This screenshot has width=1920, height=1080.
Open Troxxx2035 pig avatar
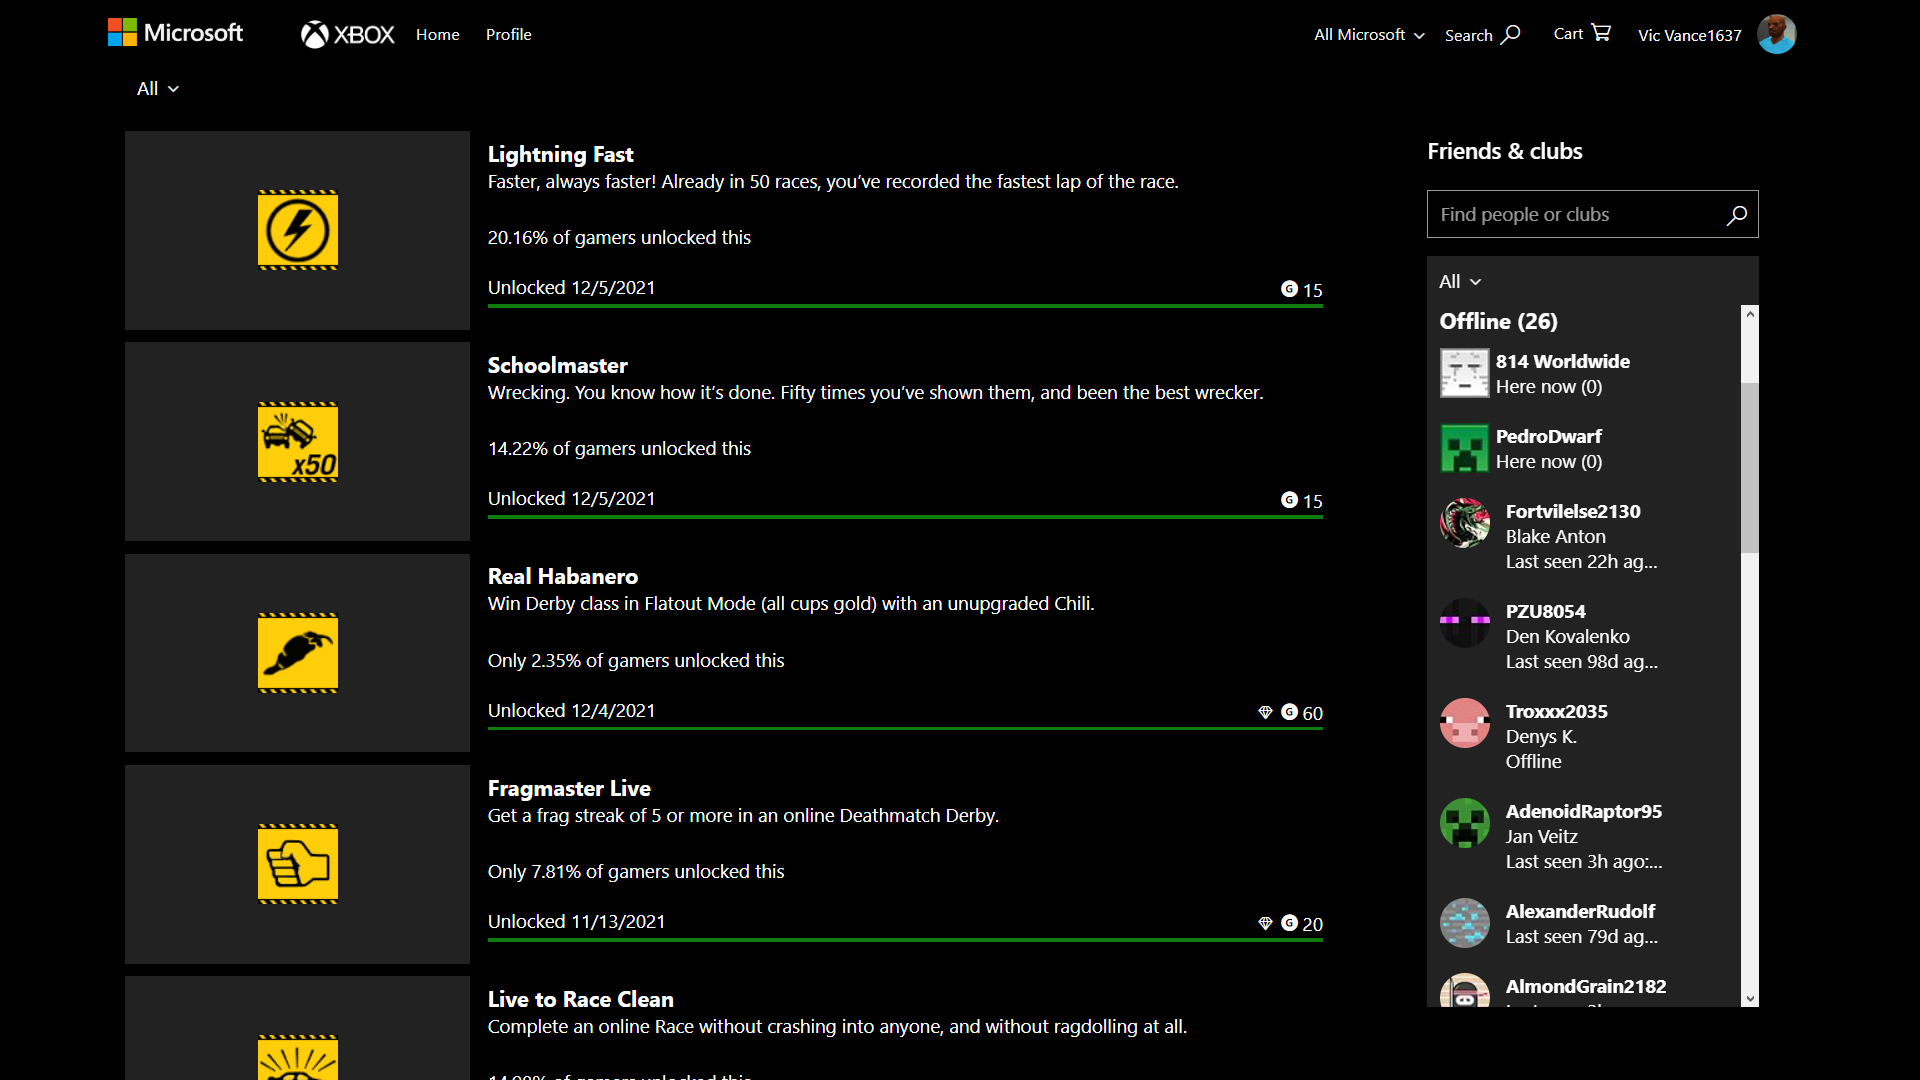point(1465,723)
